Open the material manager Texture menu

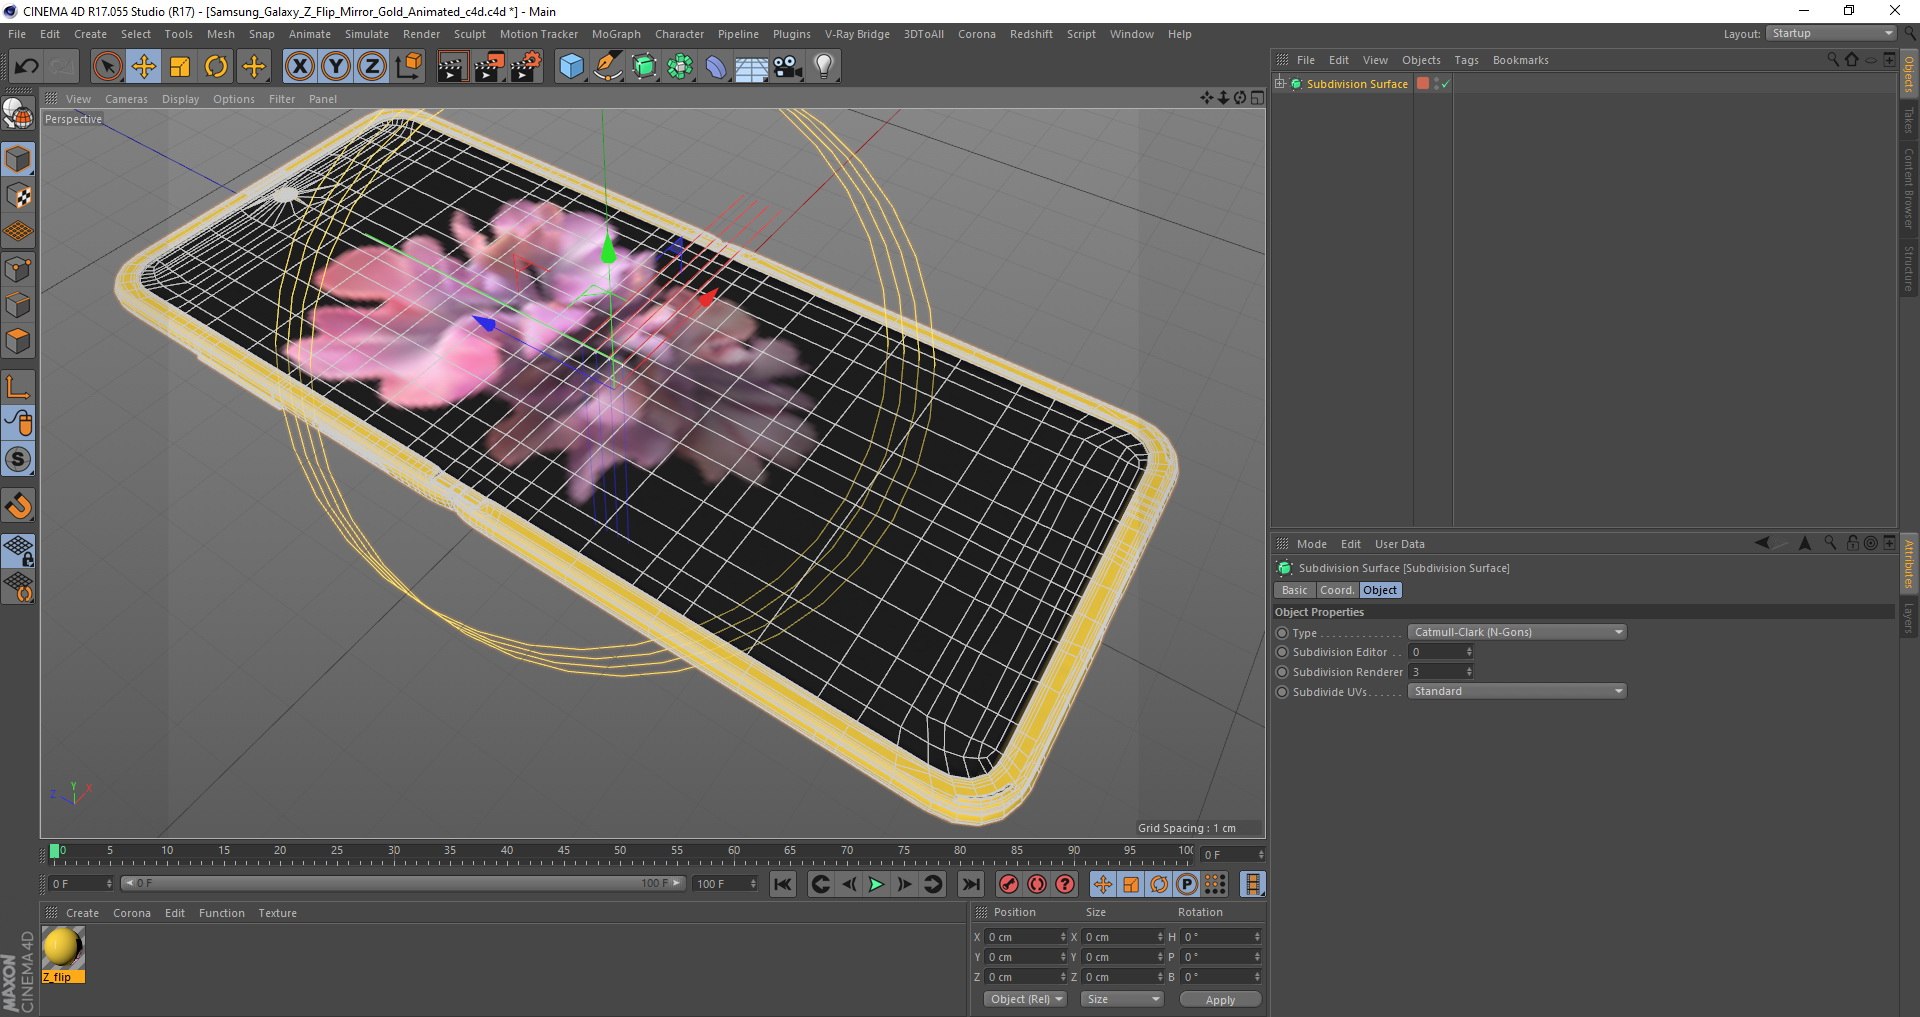coord(277,913)
